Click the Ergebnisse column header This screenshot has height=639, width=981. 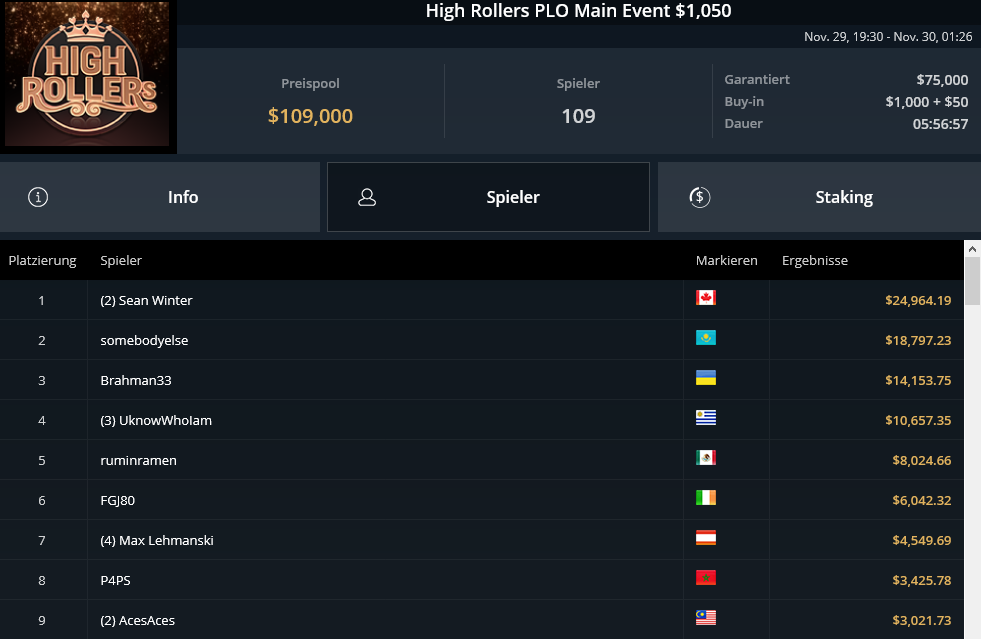814,261
